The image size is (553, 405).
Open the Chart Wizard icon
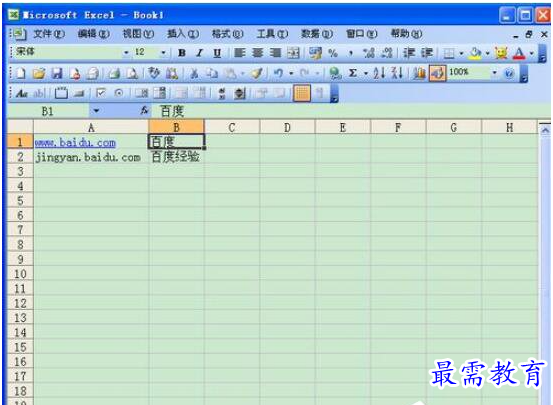tap(419, 73)
